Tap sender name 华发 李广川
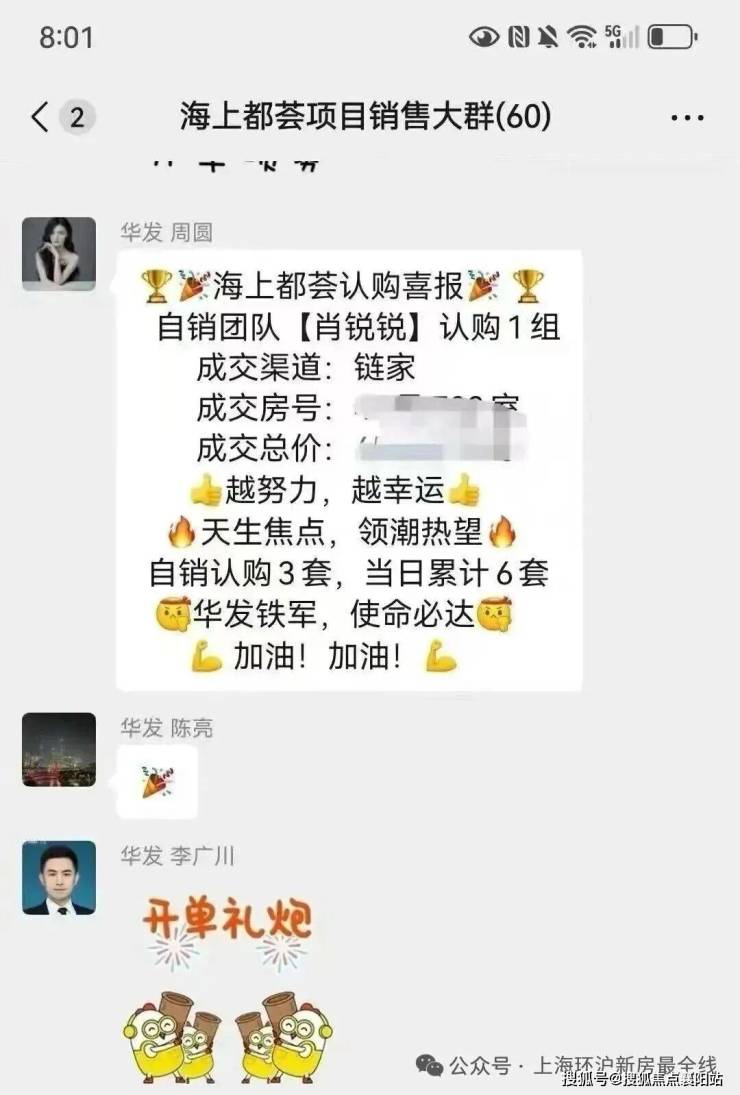Viewport: 740px width, 1095px height. point(177,855)
